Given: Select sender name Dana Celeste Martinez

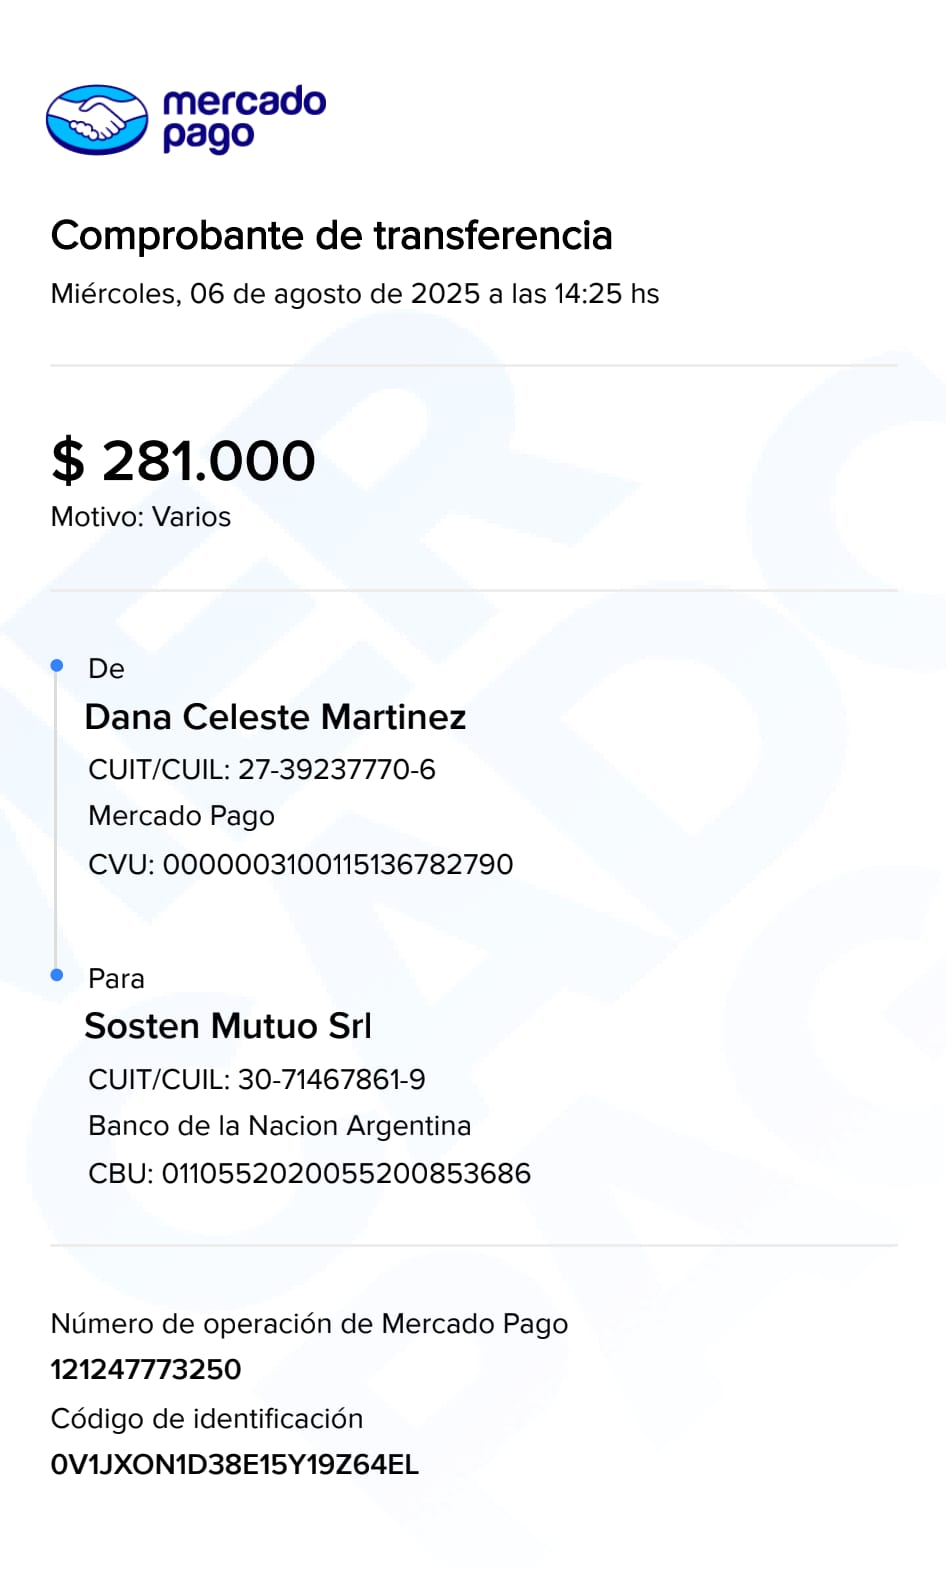Looking at the screenshot, I should click(275, 717).
